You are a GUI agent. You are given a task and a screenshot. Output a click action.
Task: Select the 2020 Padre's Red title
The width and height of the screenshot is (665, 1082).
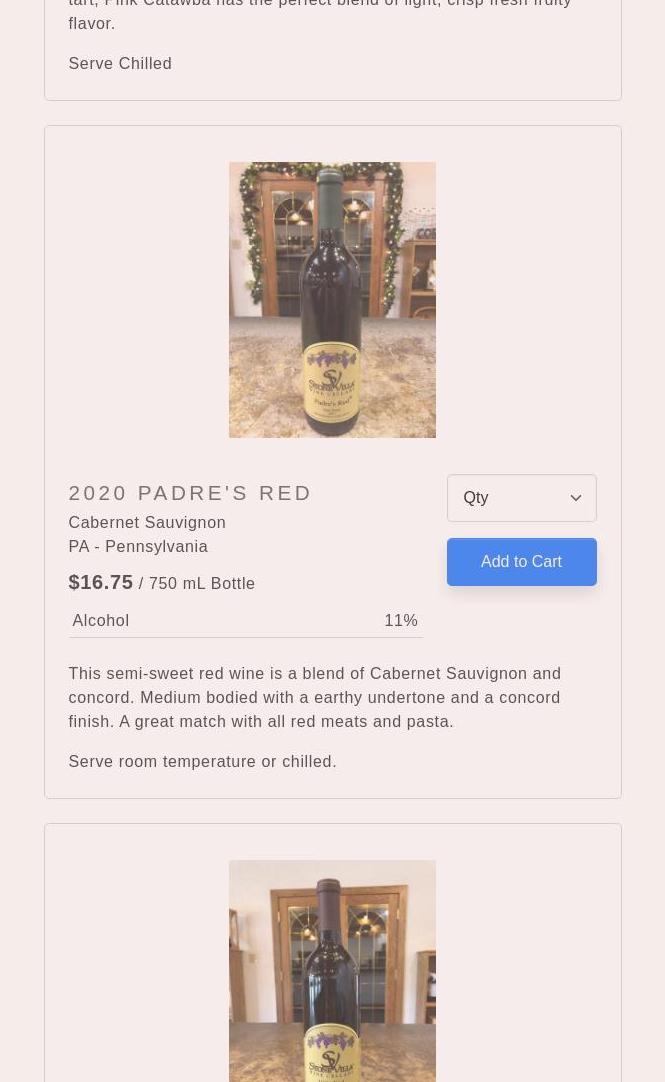point(190,493)
